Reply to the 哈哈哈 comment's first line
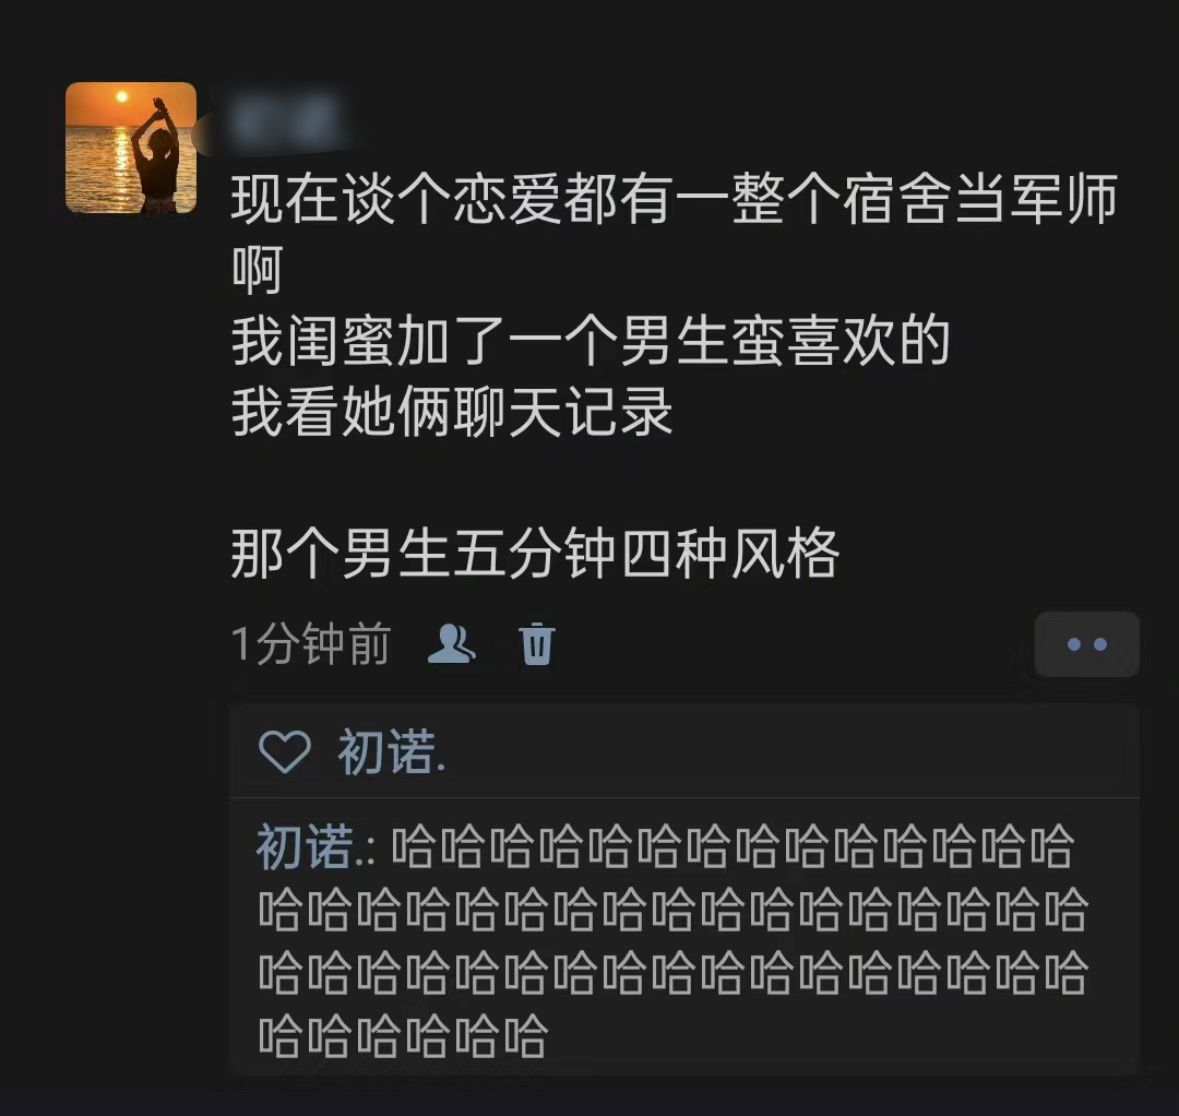 (x=732, y=846)
